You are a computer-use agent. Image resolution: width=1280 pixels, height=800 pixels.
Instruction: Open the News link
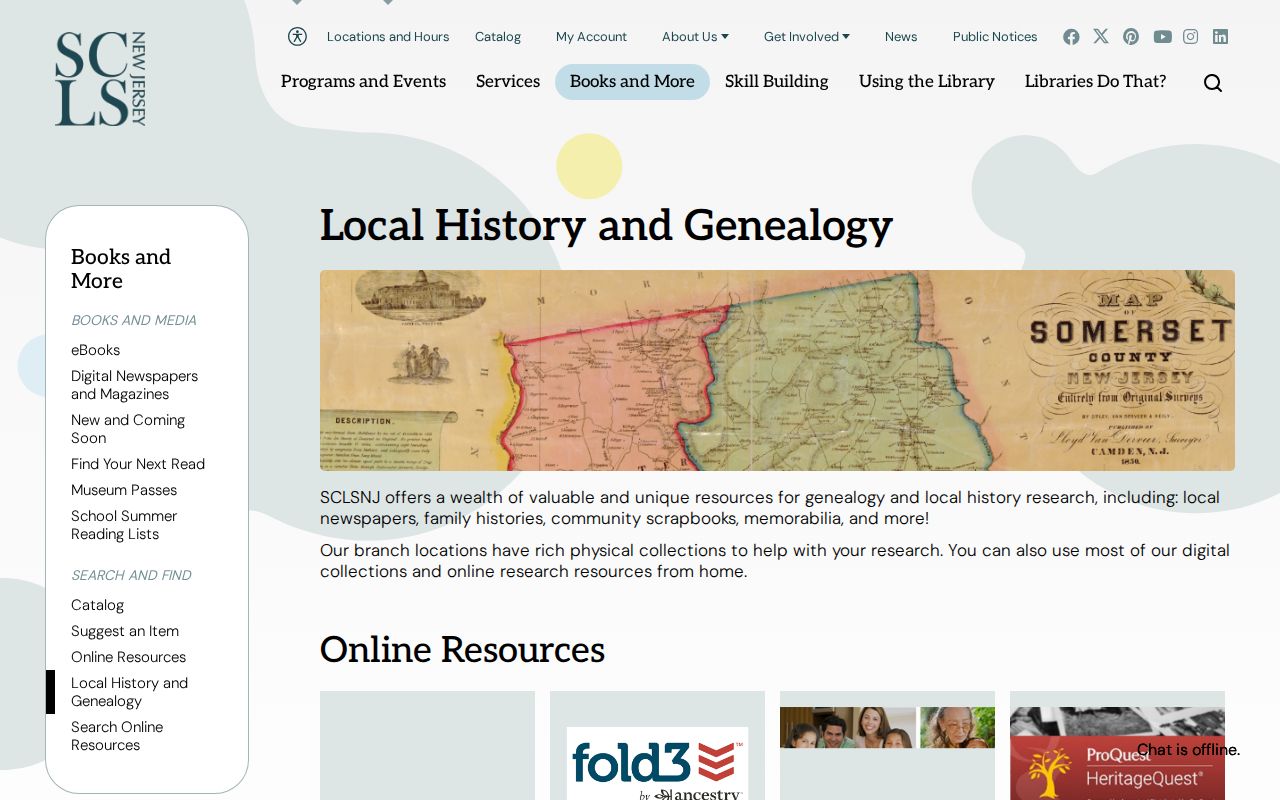901,37
